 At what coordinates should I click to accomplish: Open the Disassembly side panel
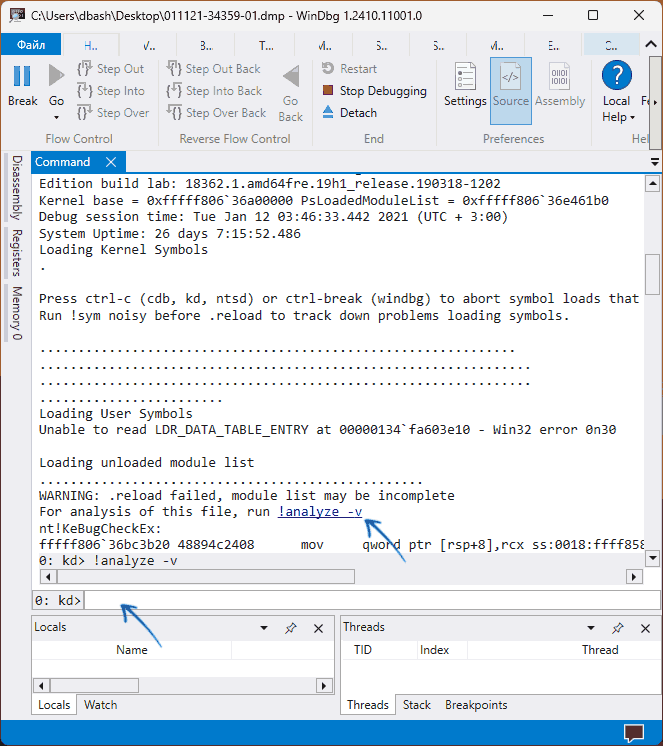[x=17, y=187]
